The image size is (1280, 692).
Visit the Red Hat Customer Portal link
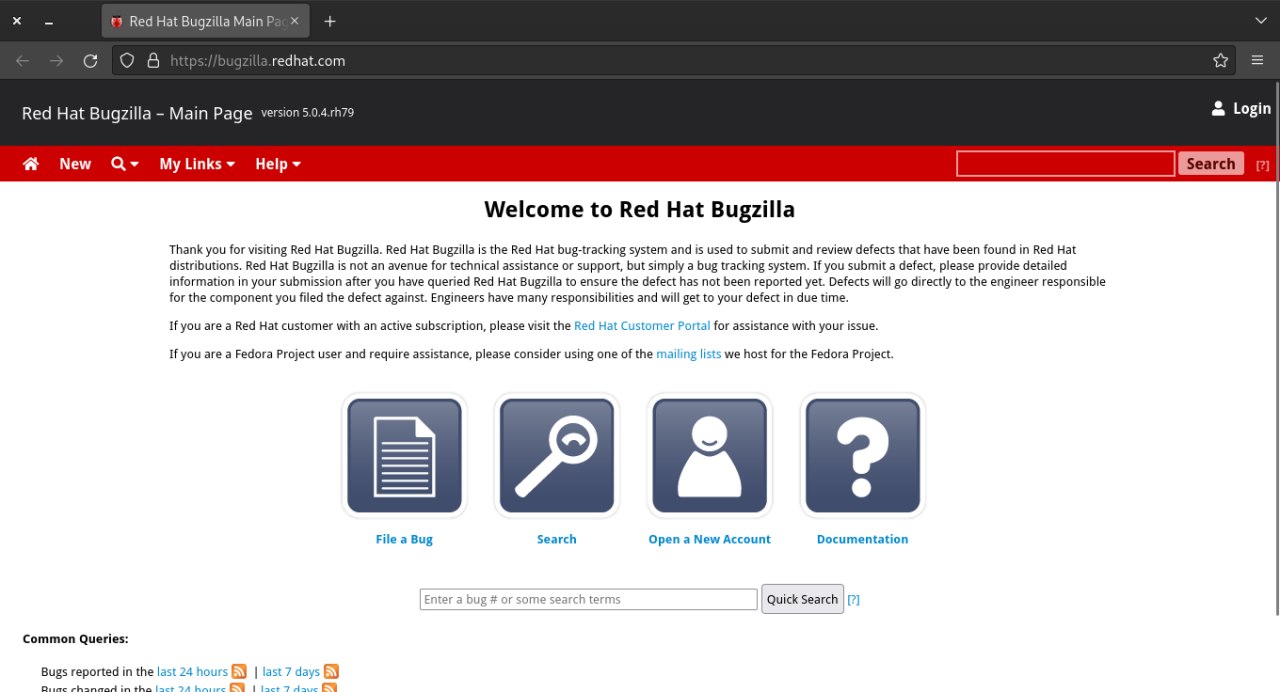(x=642, y=326)
